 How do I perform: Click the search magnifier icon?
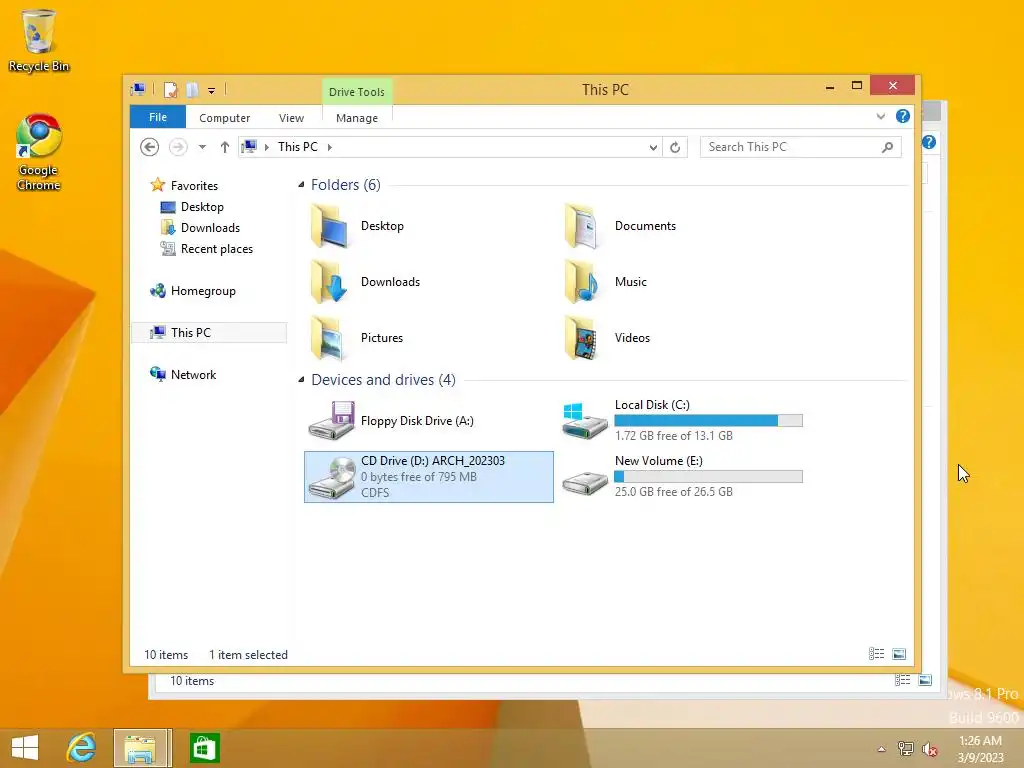pos(887,147)
